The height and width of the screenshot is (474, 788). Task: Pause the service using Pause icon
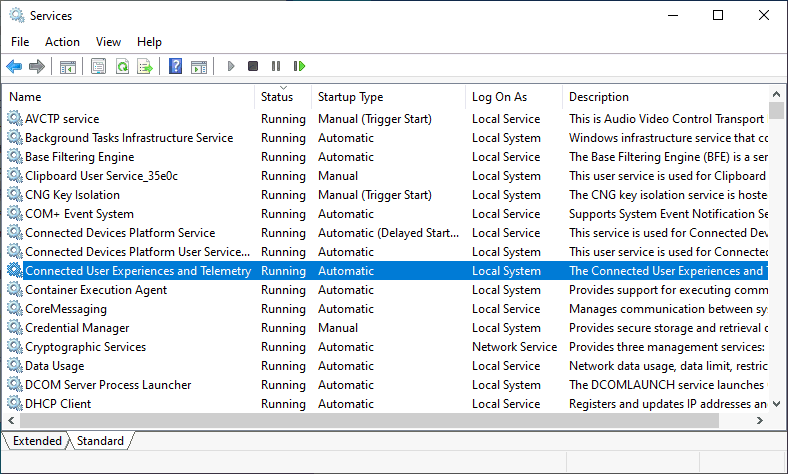pos(276,66)
